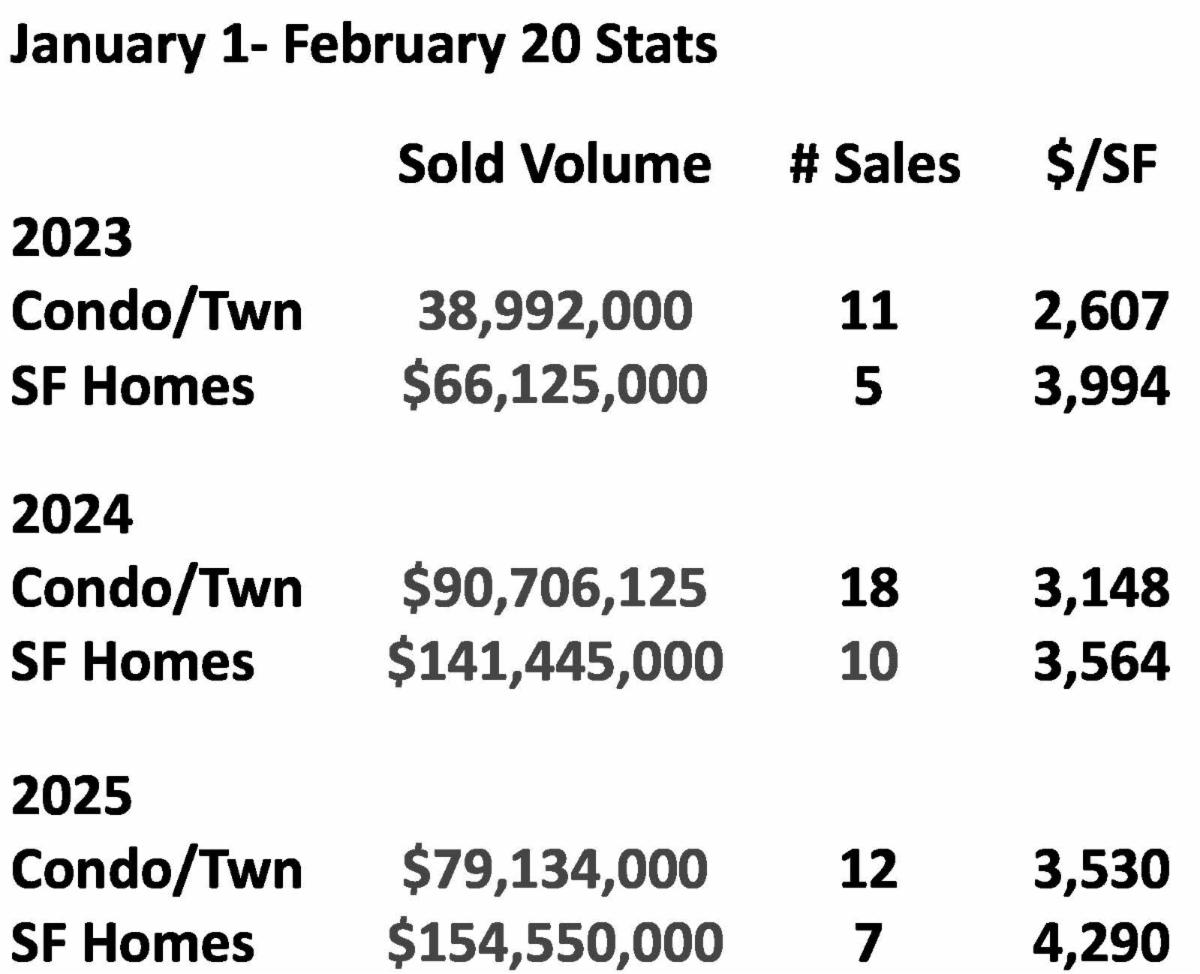Select the $141,445,000 sold volume figure

pos(554,663)
